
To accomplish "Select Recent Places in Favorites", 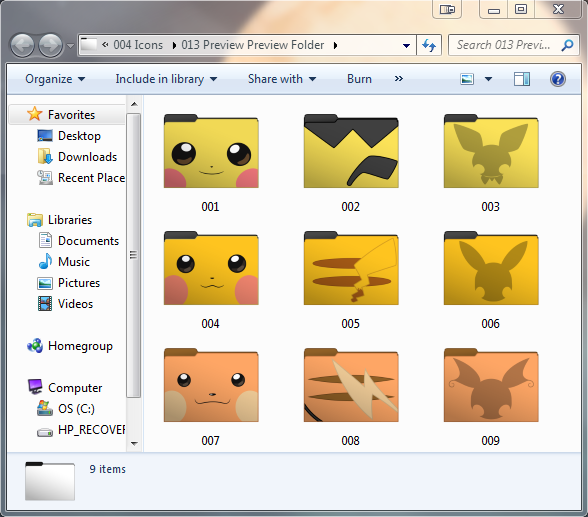I will 91,178.
